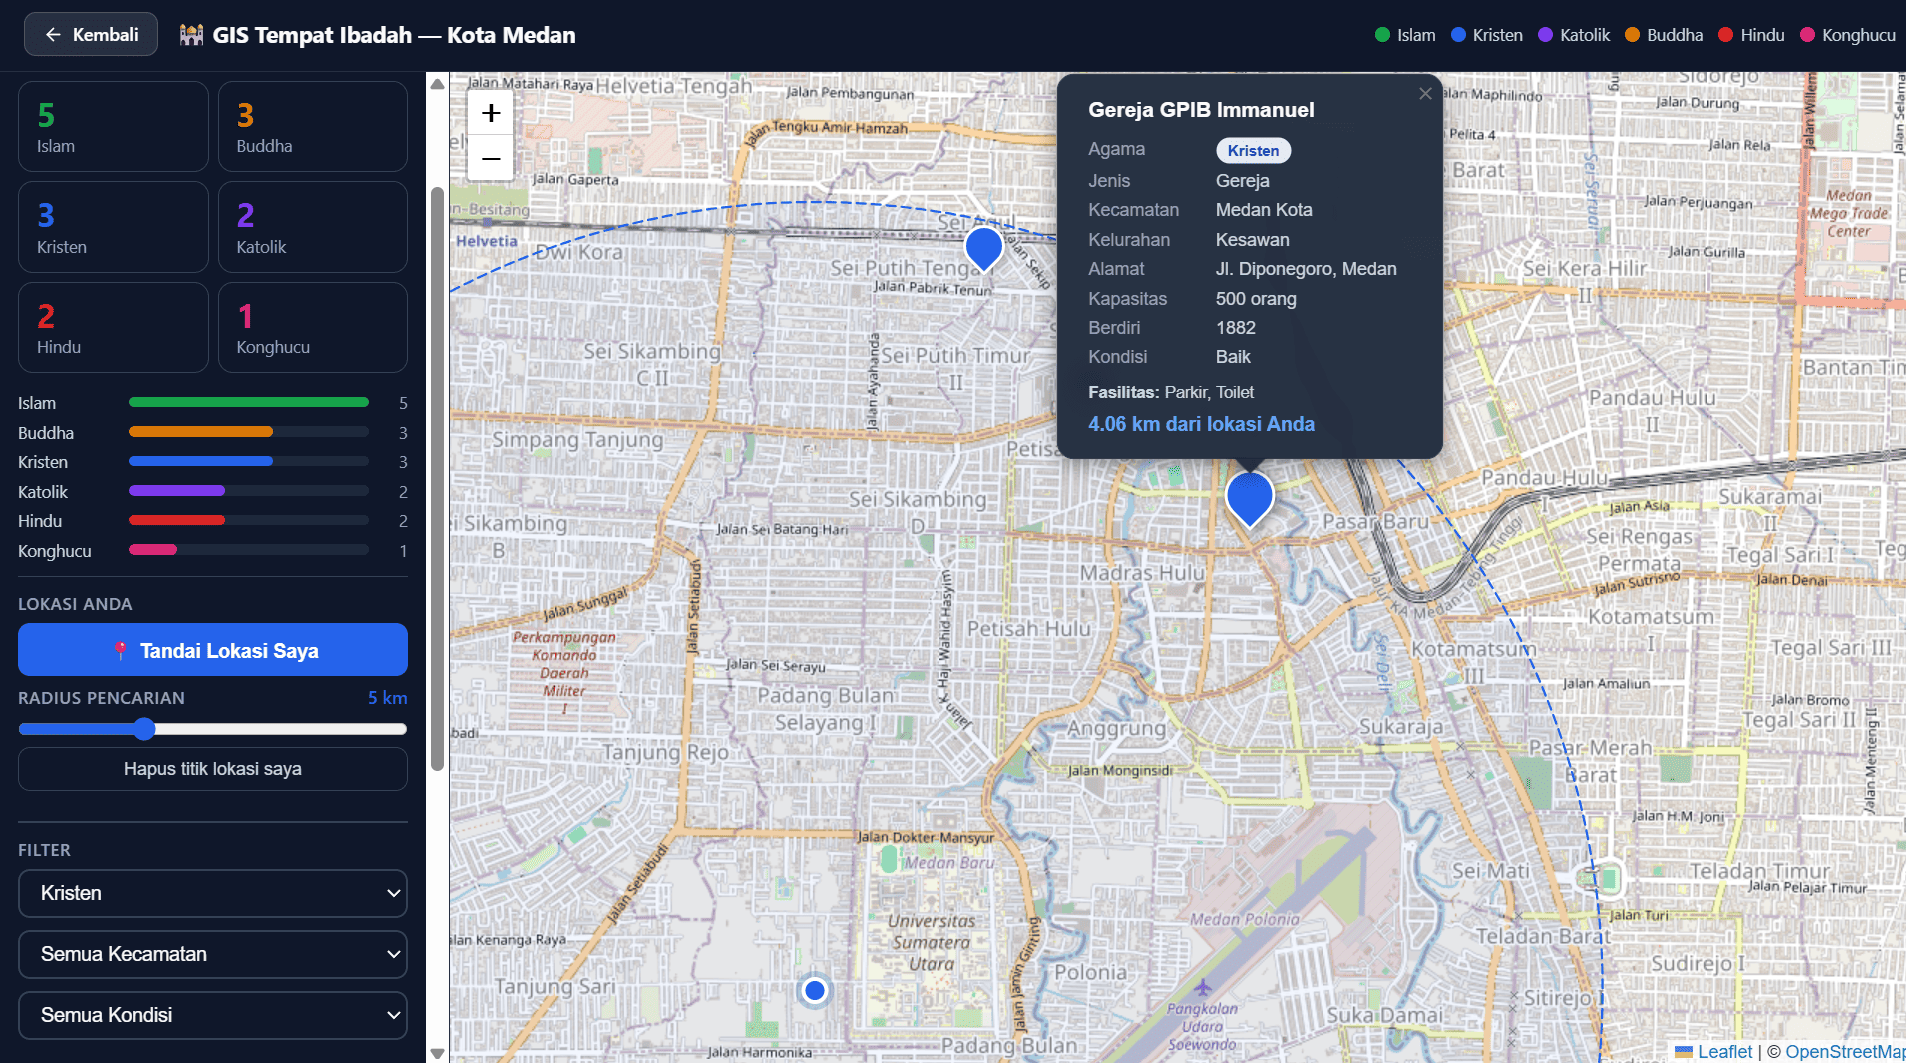Click the 1882 Berdiri value
The height and width of the screenshot is (1063, 1906).
coord(1235,328)
